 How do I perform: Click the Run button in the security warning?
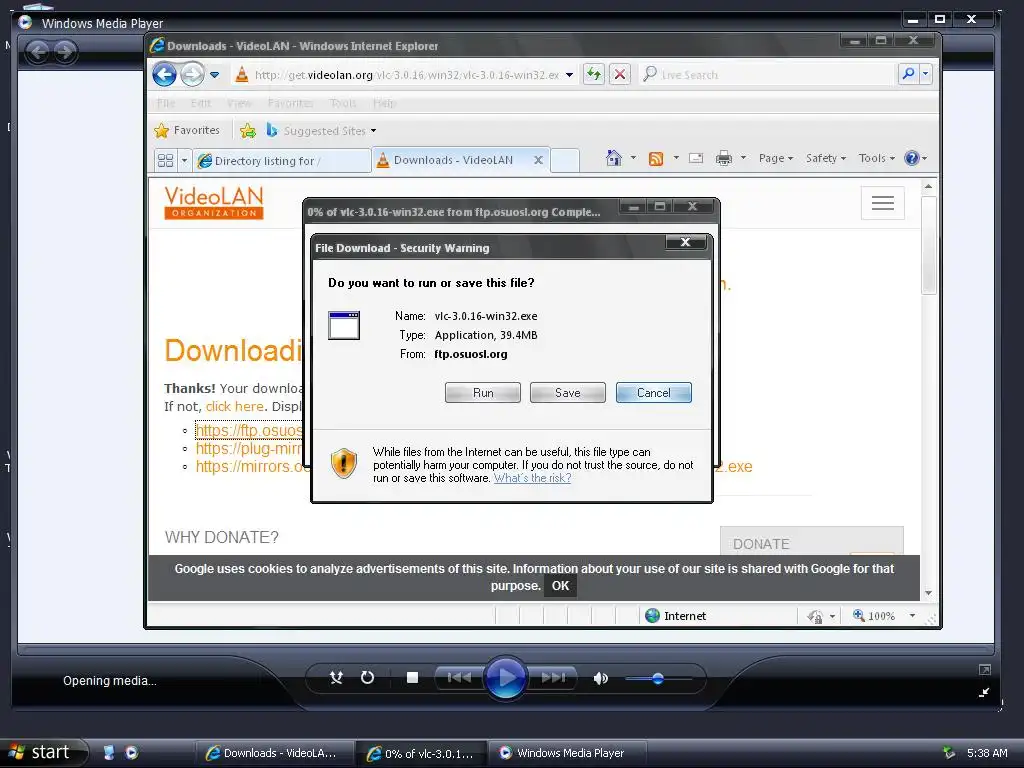tap(483, 392)
